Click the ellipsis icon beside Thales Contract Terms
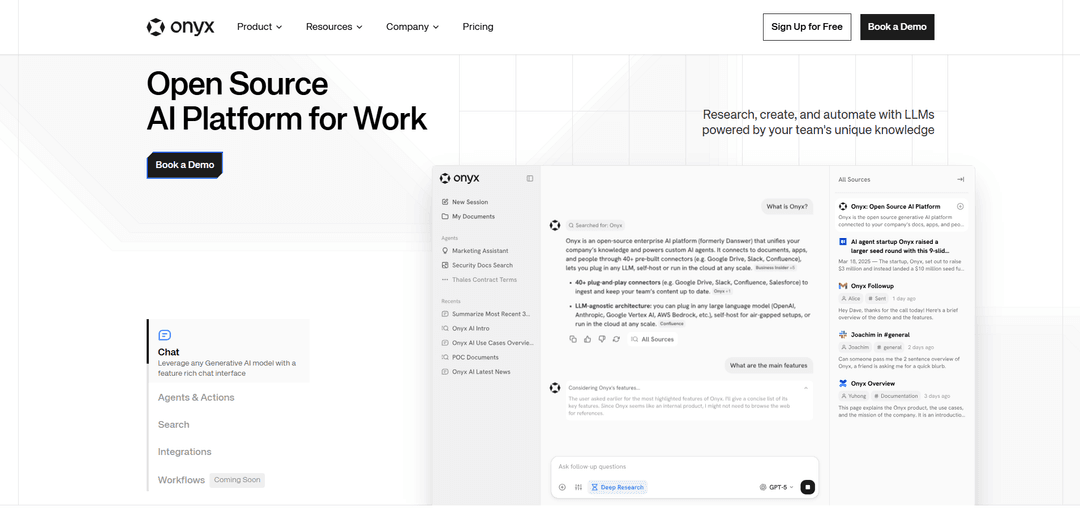This screenshot has height=520, width=1080. coord(445,280)
